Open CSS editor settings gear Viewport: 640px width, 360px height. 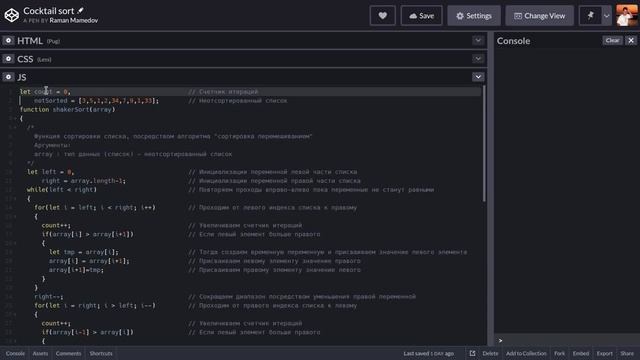[8, 59]
